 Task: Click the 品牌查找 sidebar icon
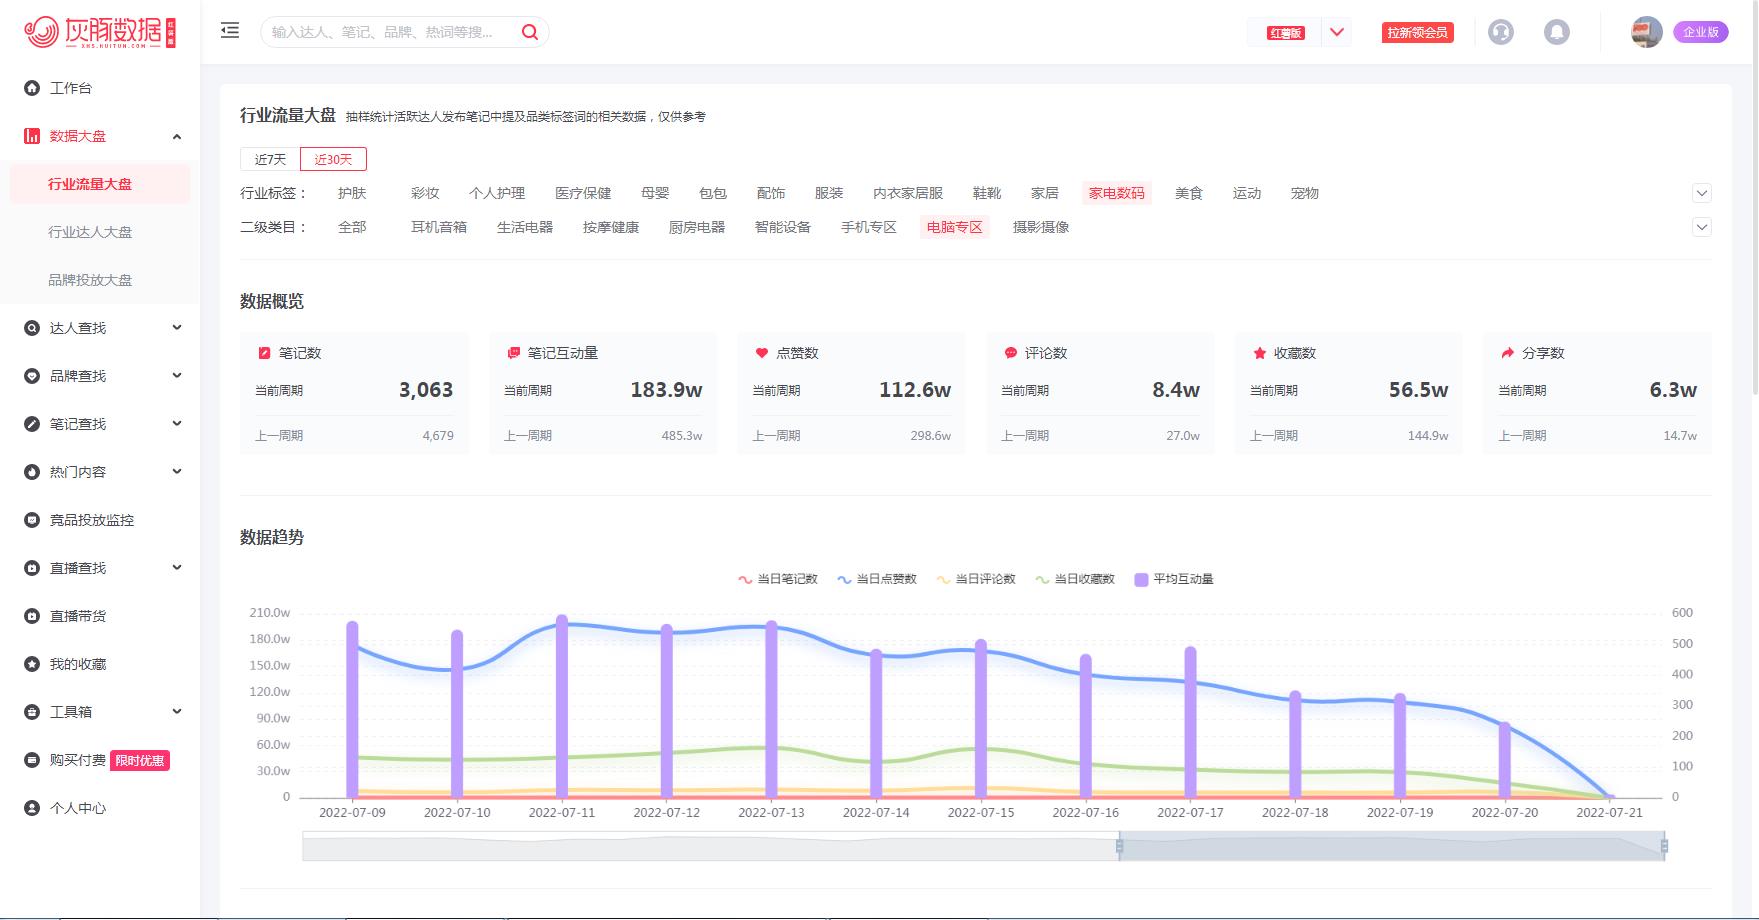[32, 376]
